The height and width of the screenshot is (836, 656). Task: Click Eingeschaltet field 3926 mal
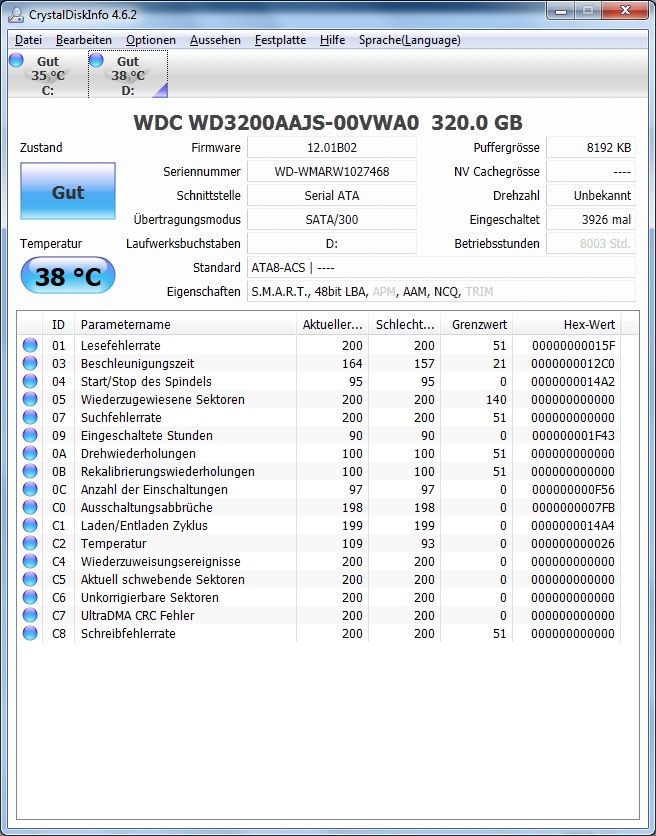[x=591, y=220]
